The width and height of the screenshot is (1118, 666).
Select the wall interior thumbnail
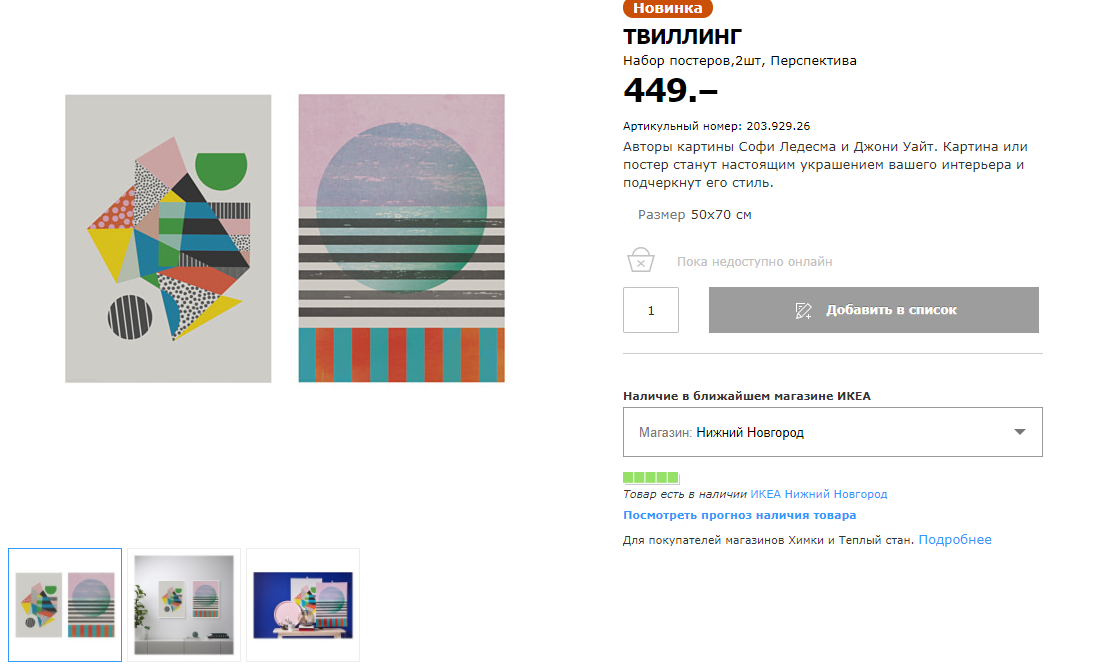[184, 605]
